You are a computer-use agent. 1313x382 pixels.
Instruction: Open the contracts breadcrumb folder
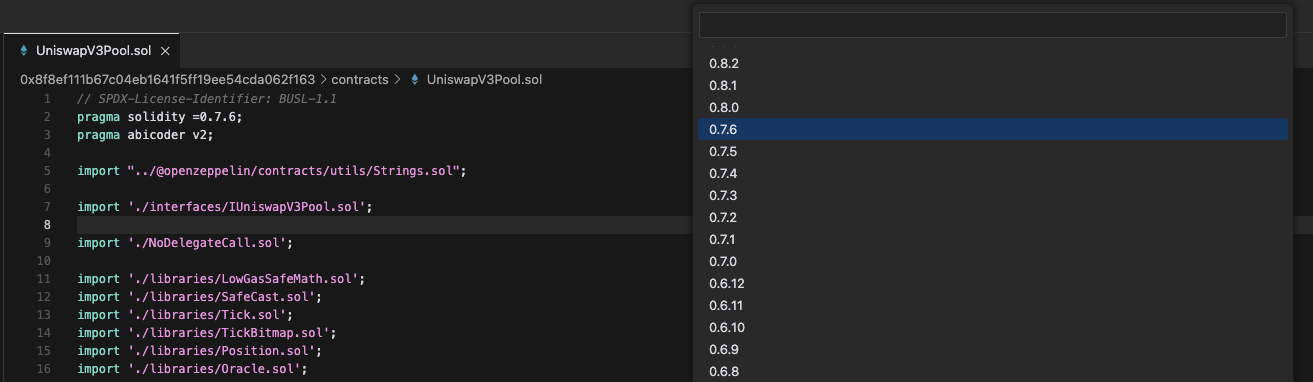tap(360, 79)
